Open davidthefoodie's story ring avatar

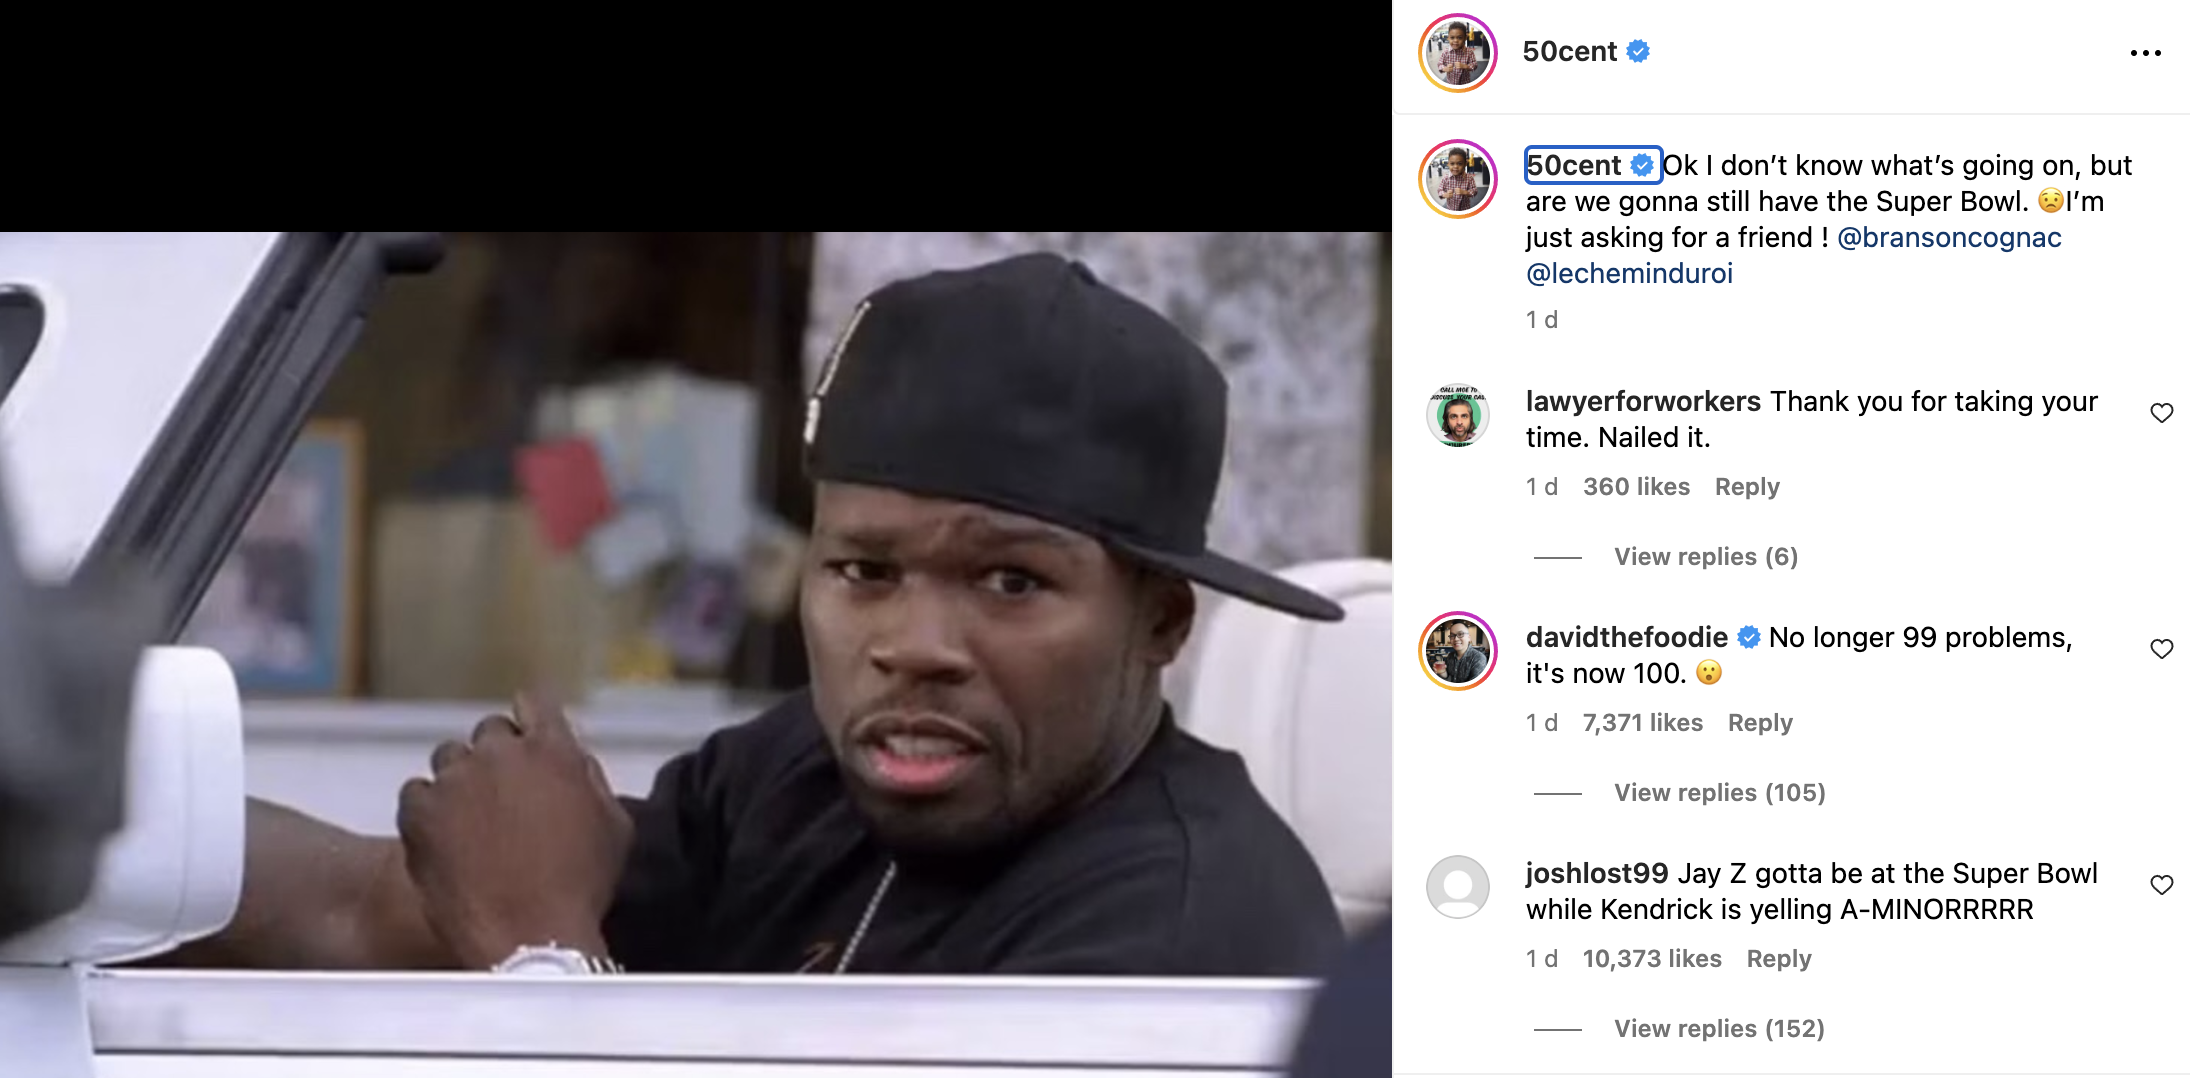pyautogui.click(x=1458, y=651)
